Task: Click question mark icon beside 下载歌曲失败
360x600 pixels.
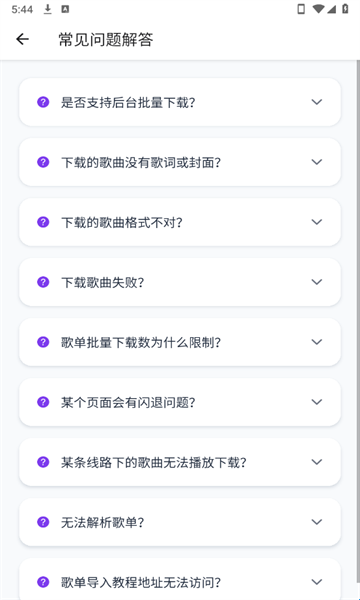Action: (43, 282)
